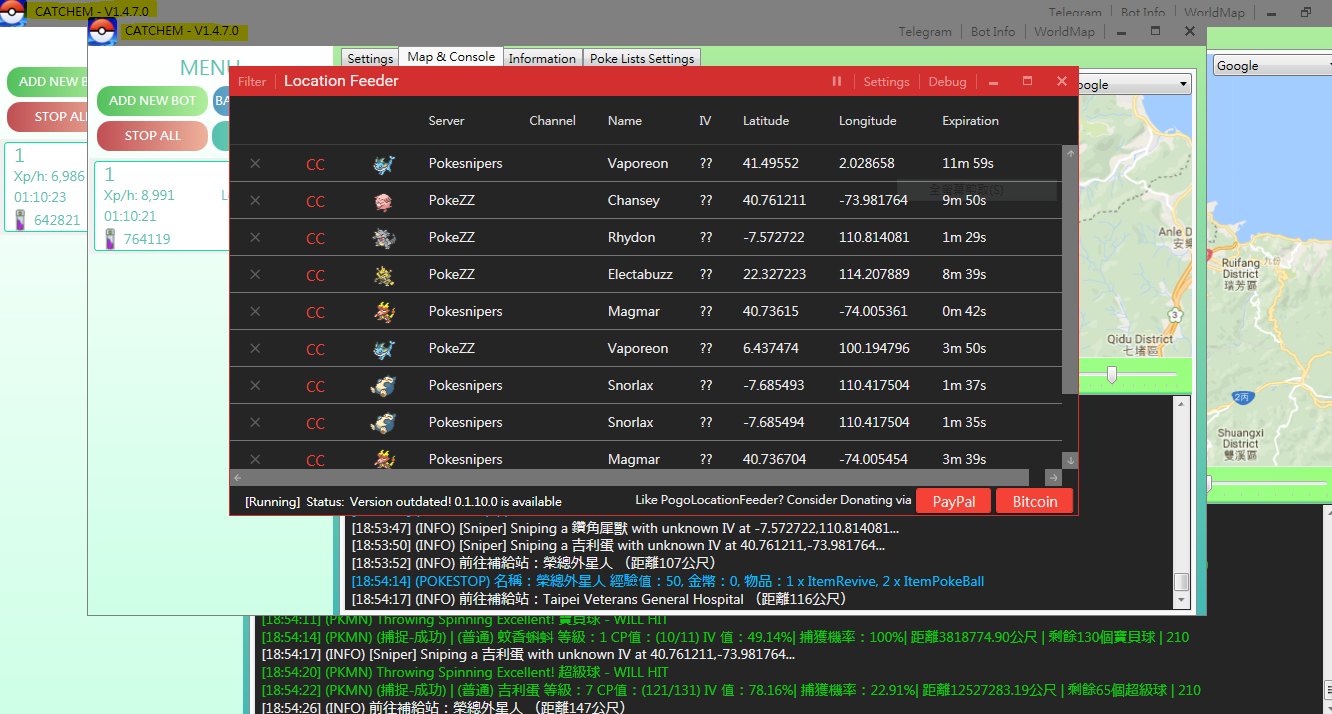Screen dimensions: 1332x714
Task: Click the map zoom slider handle
Action: click(1111, 375)
